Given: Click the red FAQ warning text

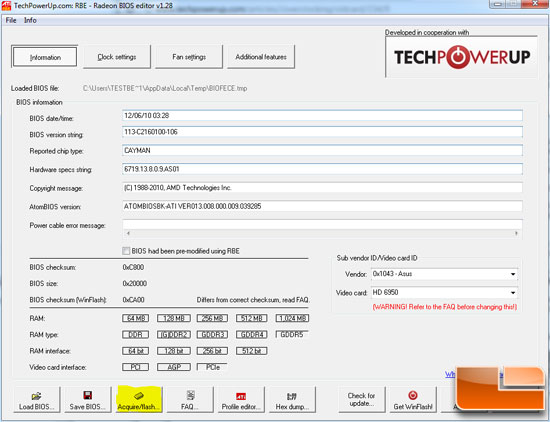Looking at the screenshot, I should click(444, 307).
